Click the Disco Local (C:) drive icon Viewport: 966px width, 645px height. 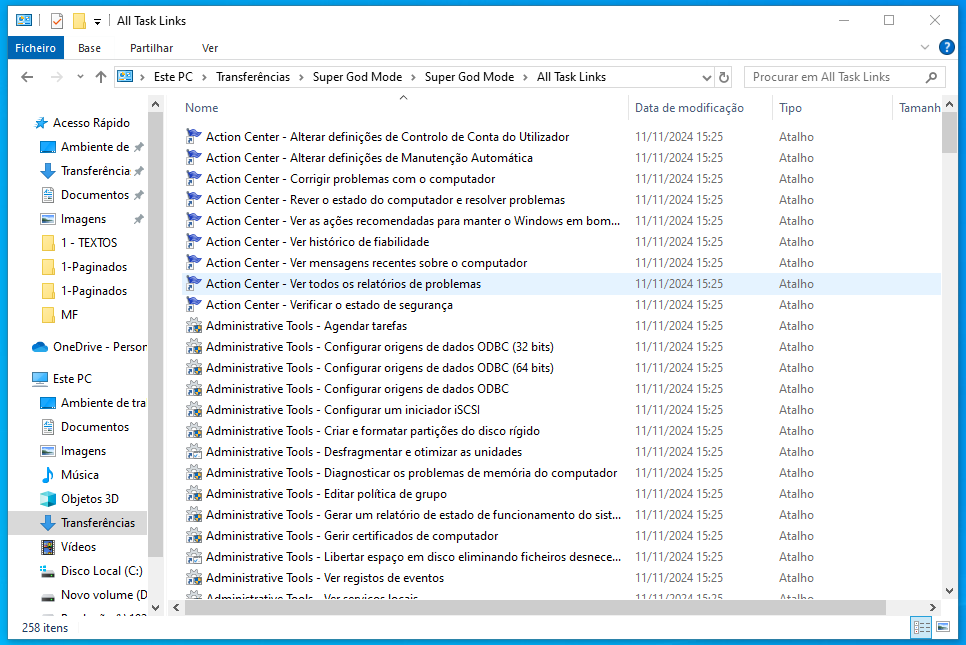click(47, 571)
